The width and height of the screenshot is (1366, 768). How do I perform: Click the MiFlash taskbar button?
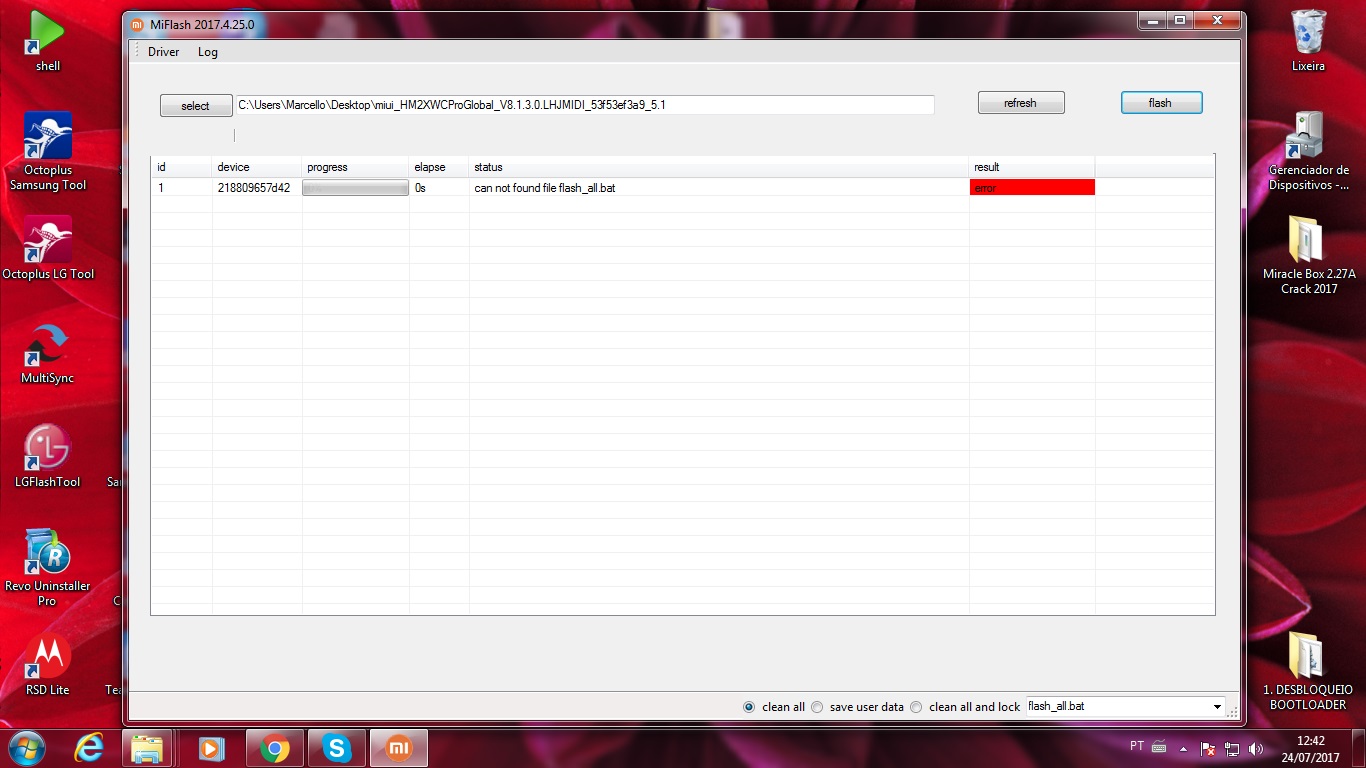[x=399, y=748]
